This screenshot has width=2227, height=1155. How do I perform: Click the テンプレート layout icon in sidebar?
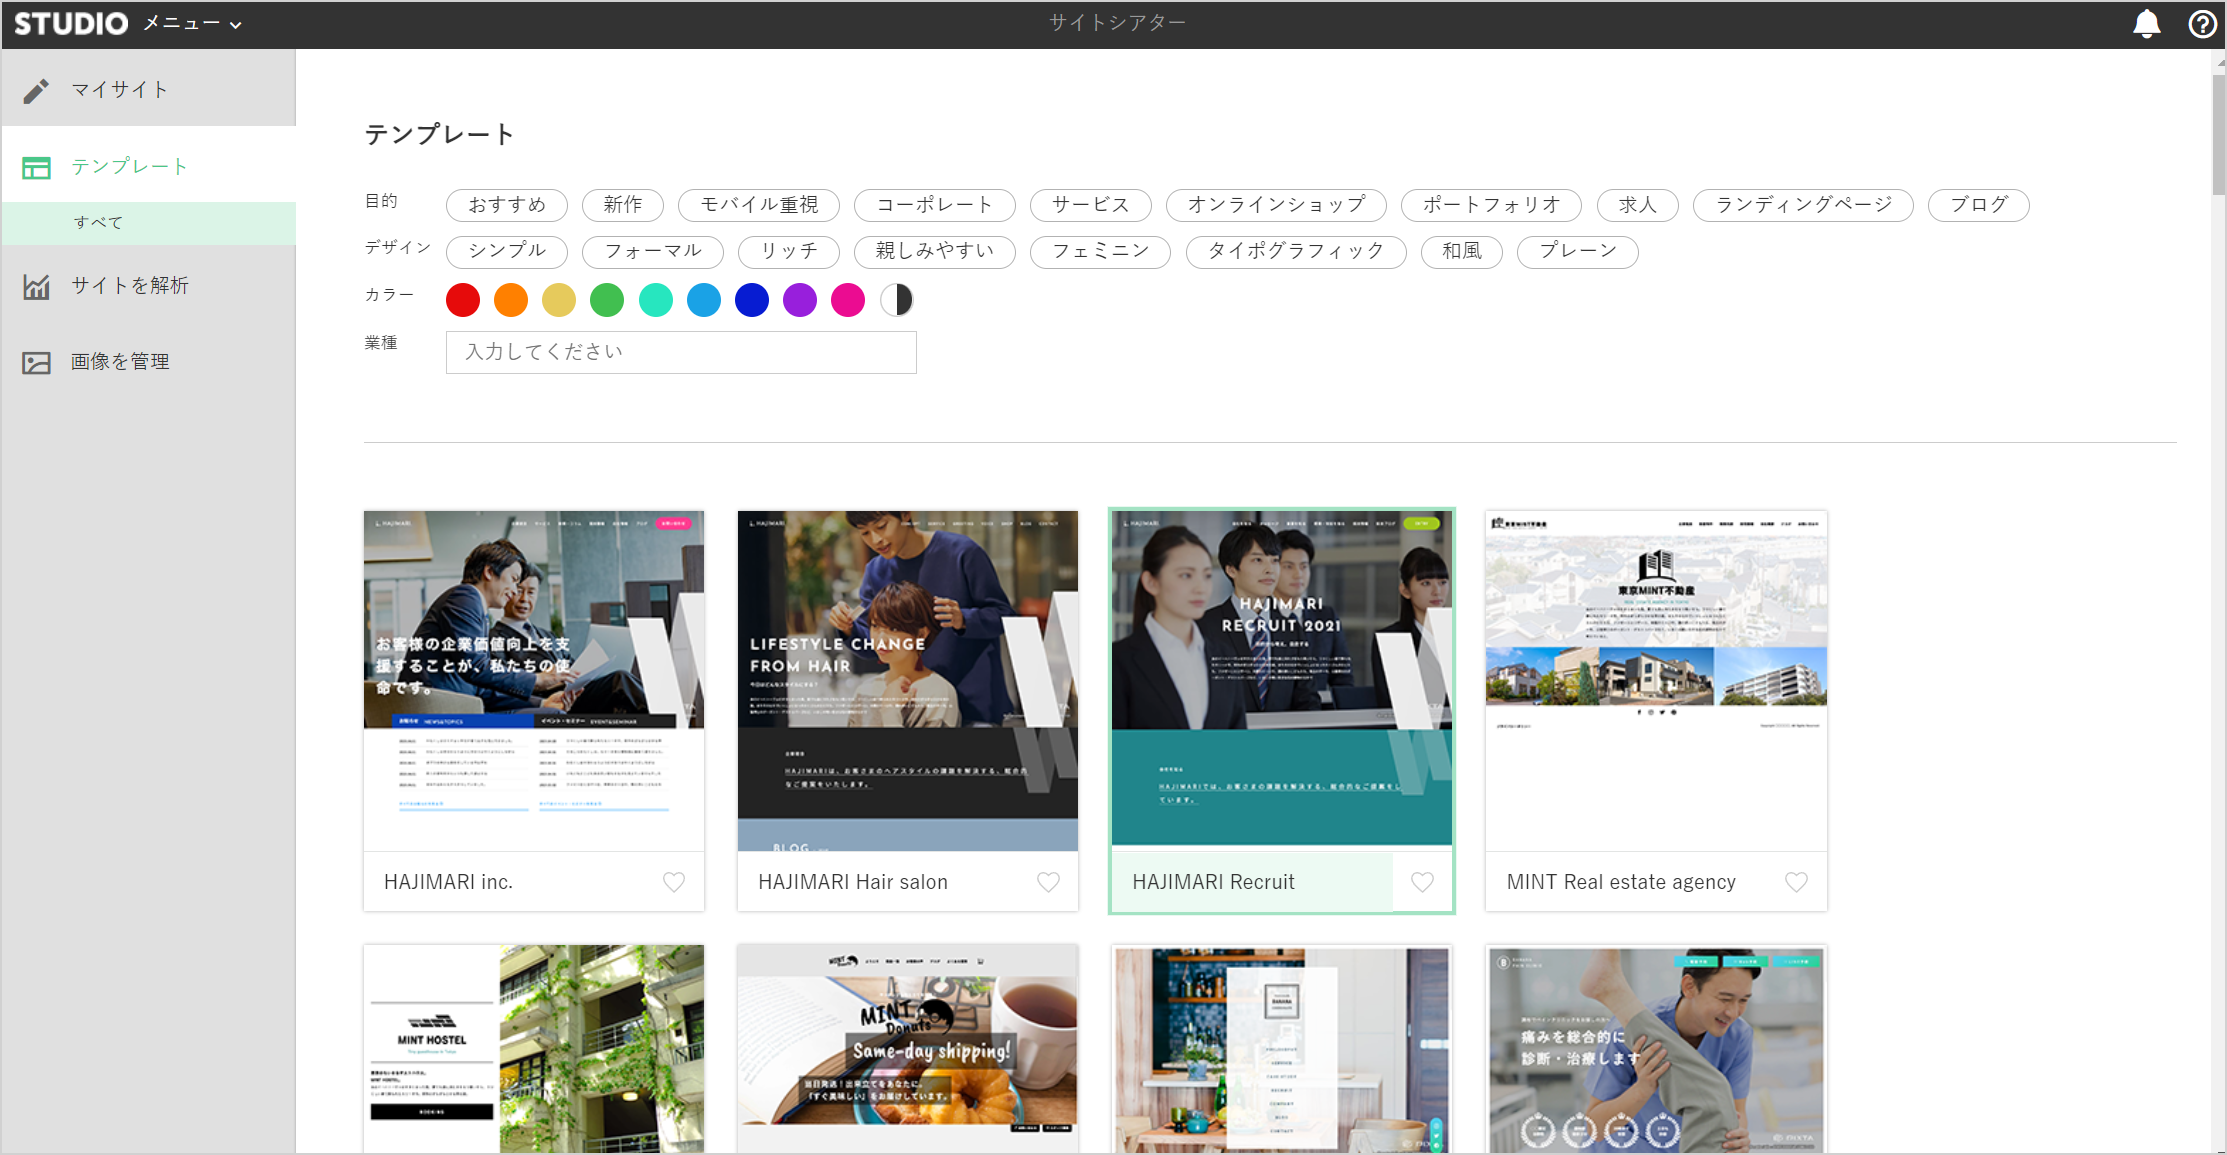click(37, 167)
